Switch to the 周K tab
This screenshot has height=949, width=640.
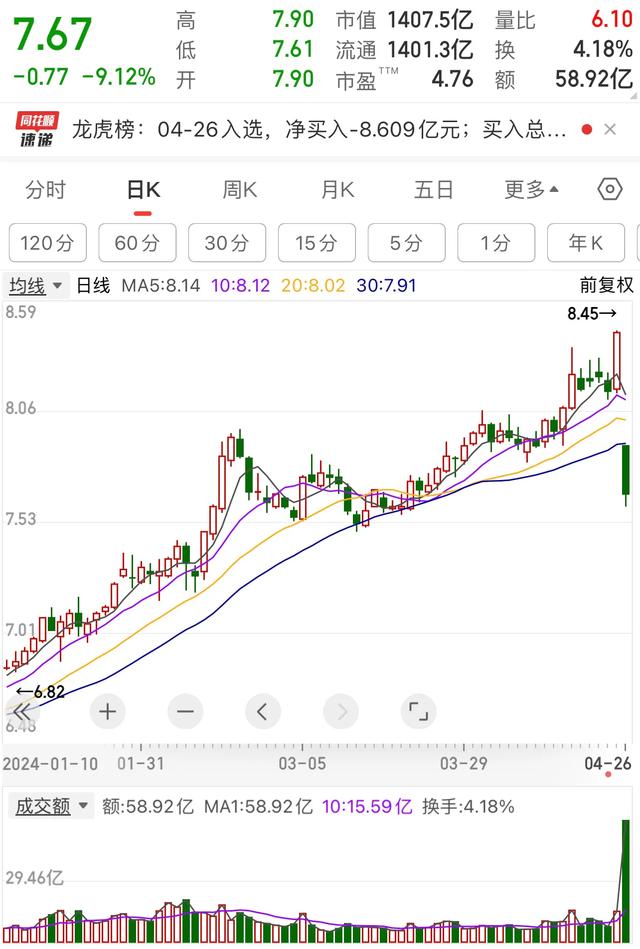(240, 190)
